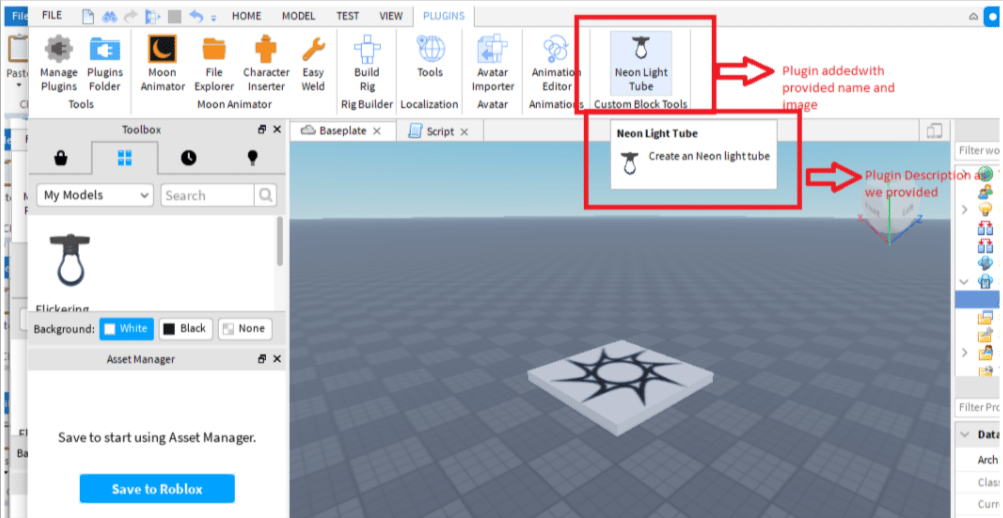The image size is (1003, 518).
Task: Select the highlighted row in Explorer tree
Action: [978, 299]
